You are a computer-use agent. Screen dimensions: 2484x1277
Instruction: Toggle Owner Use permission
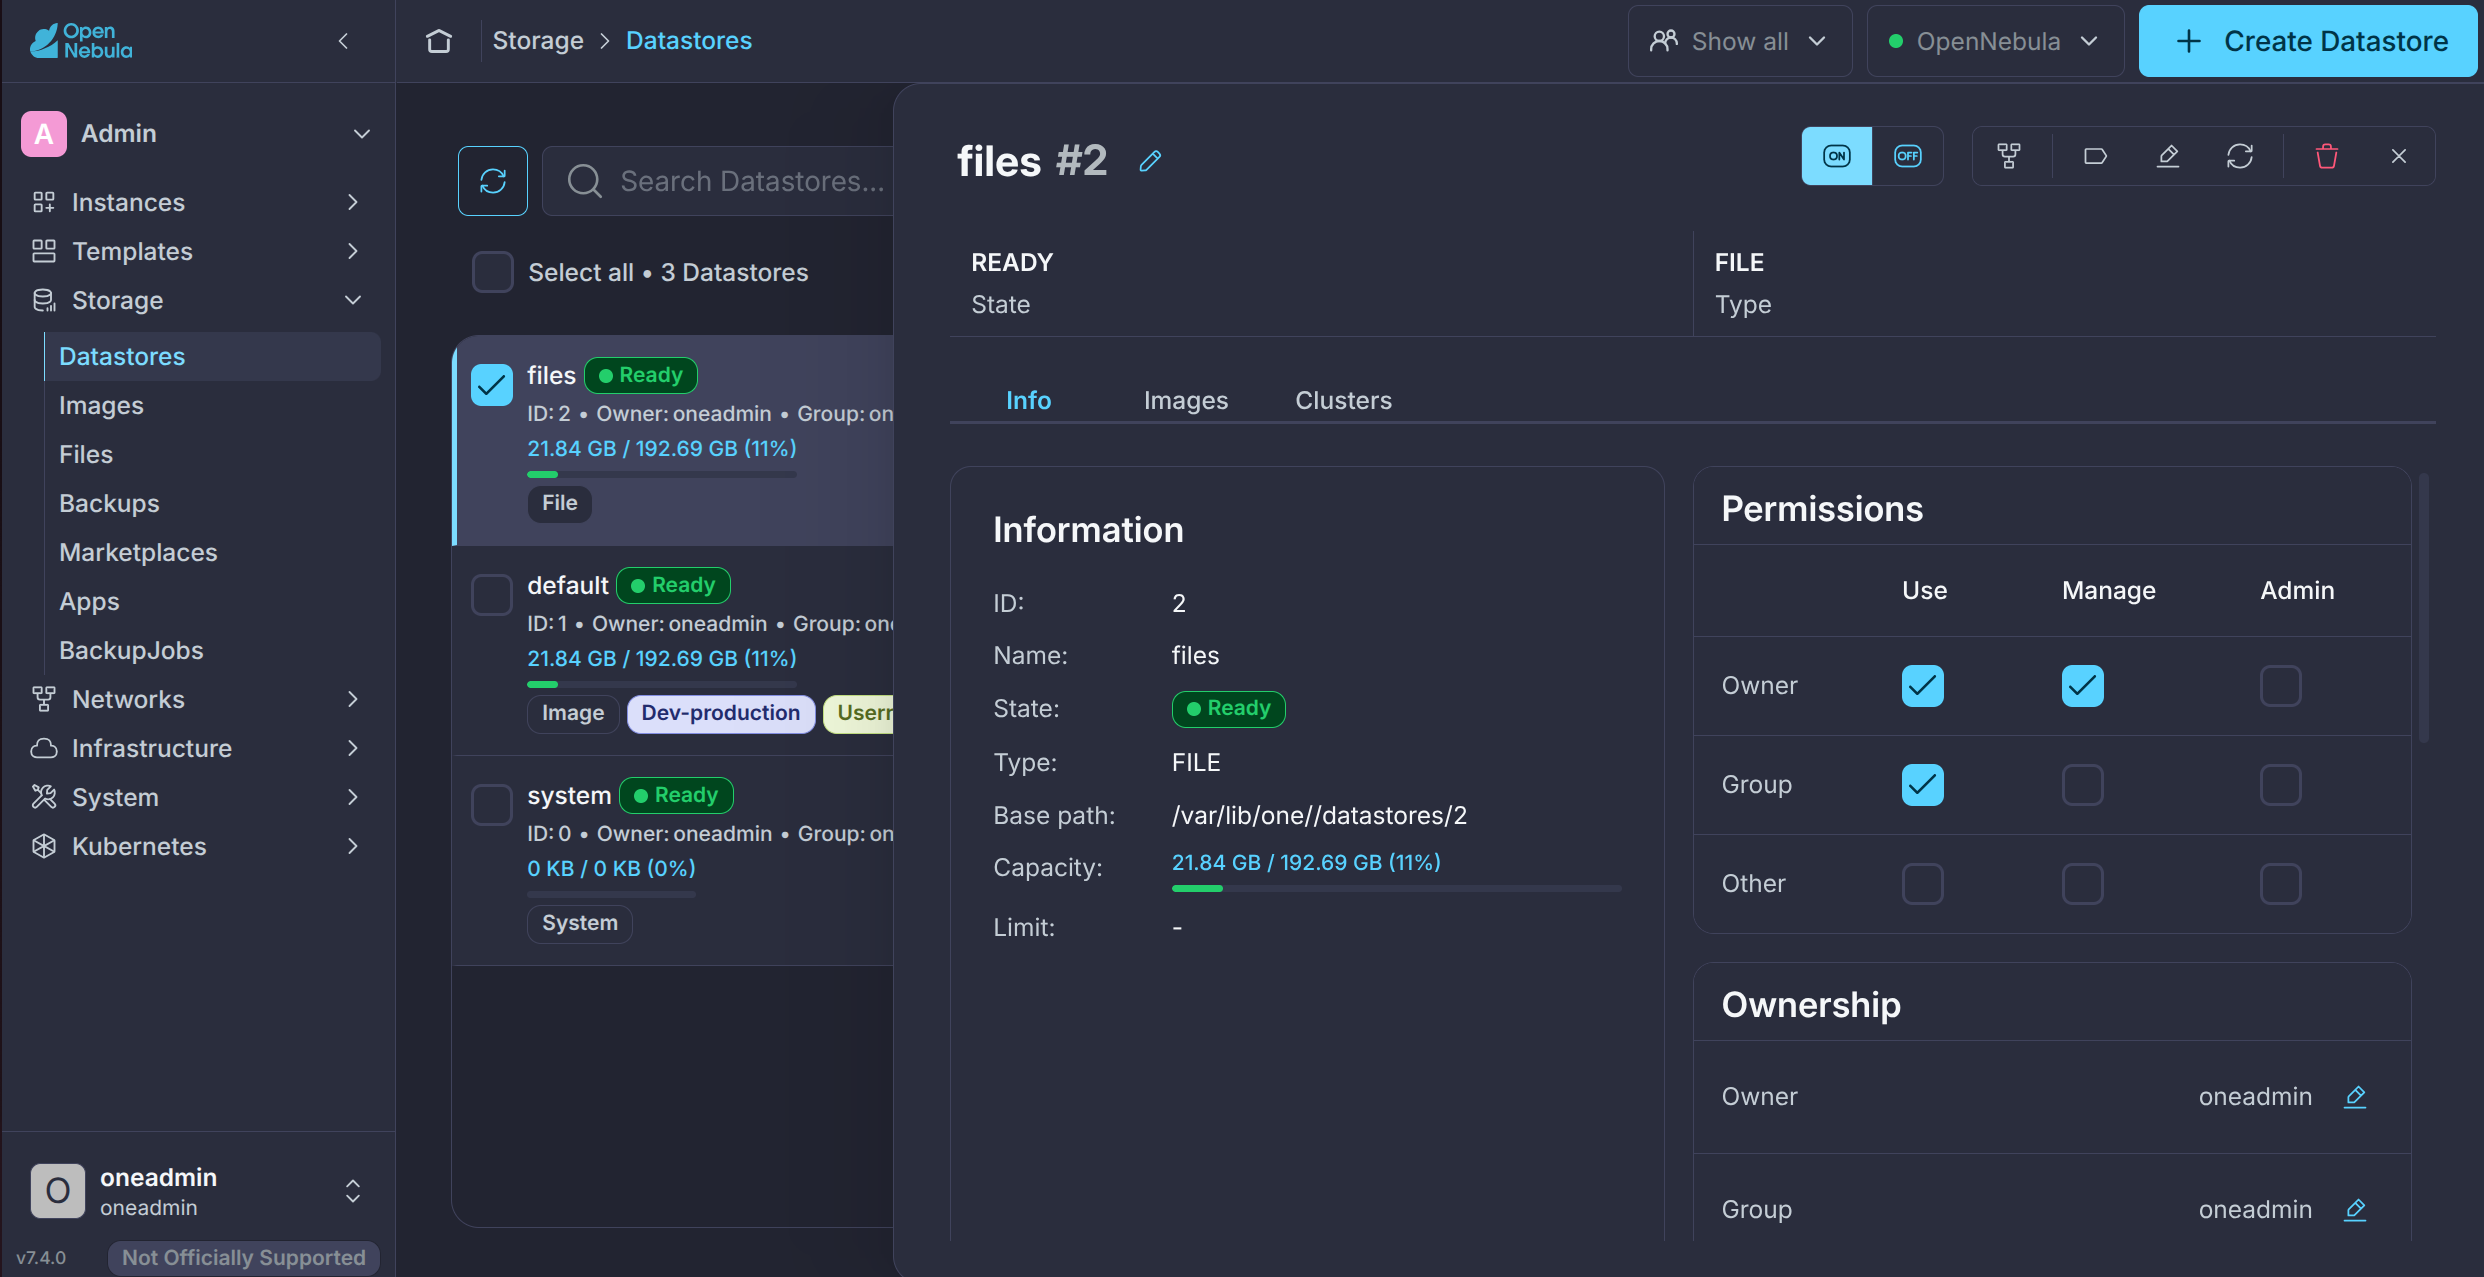pos(1923,686)
